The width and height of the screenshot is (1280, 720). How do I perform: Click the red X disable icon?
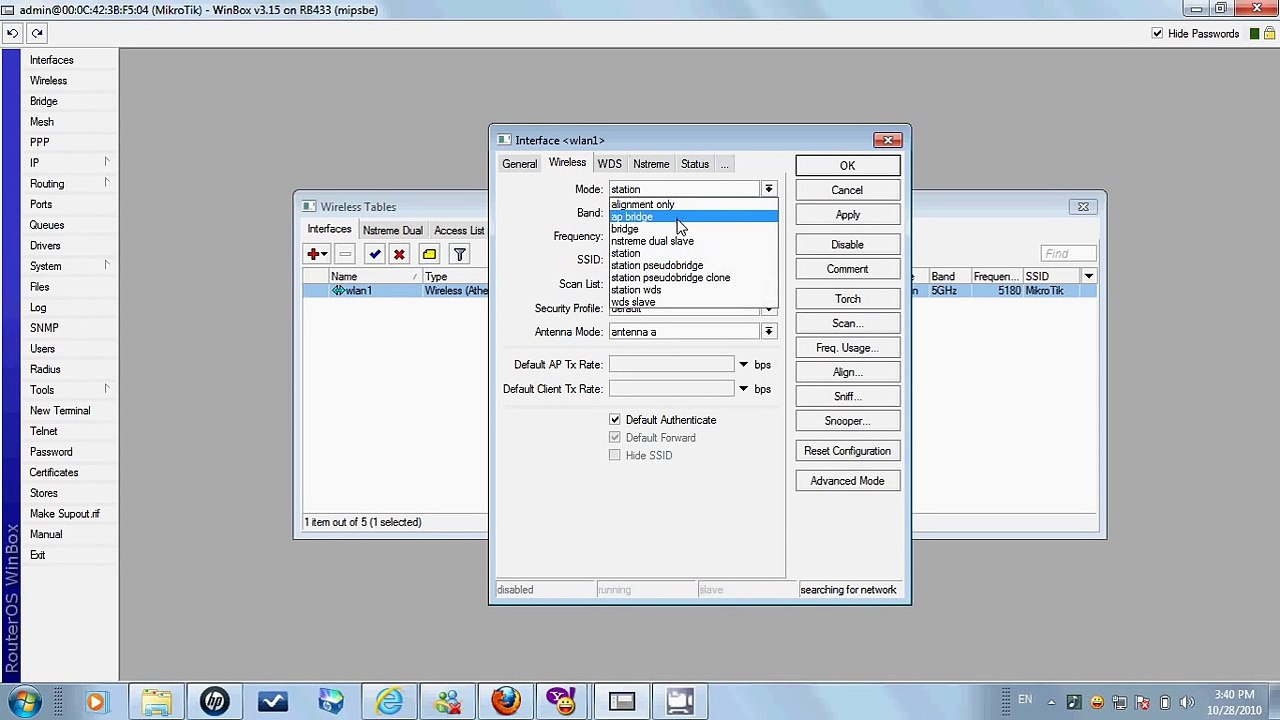click(399, 254)
